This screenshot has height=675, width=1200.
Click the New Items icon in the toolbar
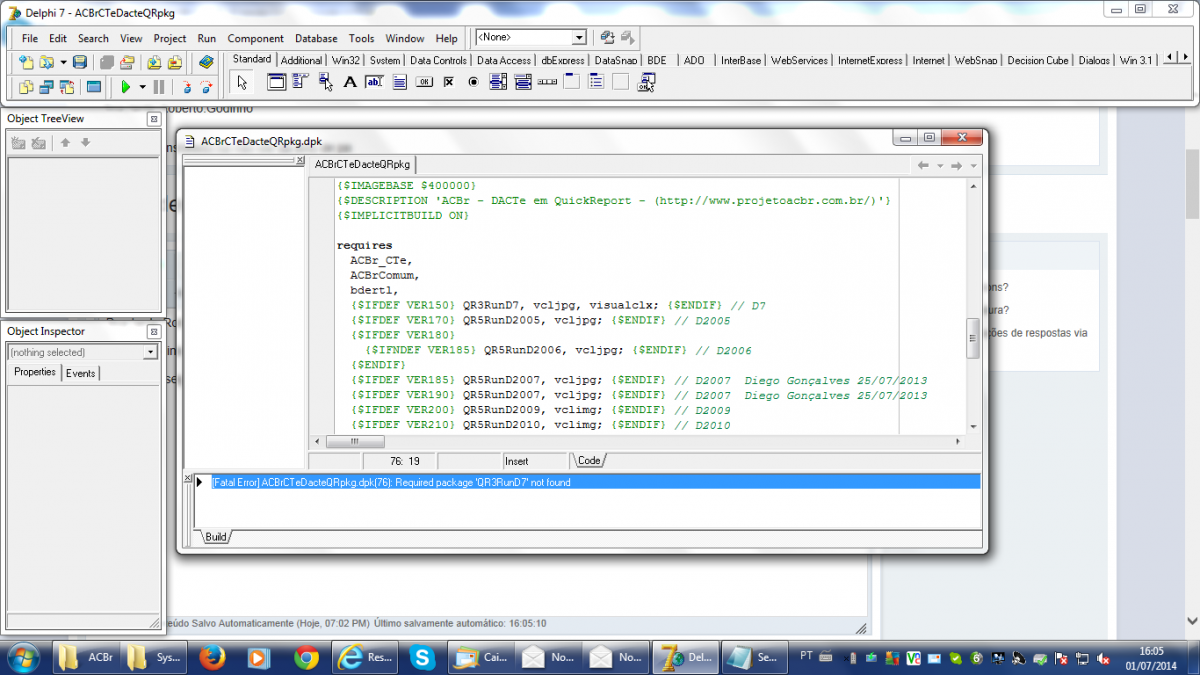coord(26,62)
